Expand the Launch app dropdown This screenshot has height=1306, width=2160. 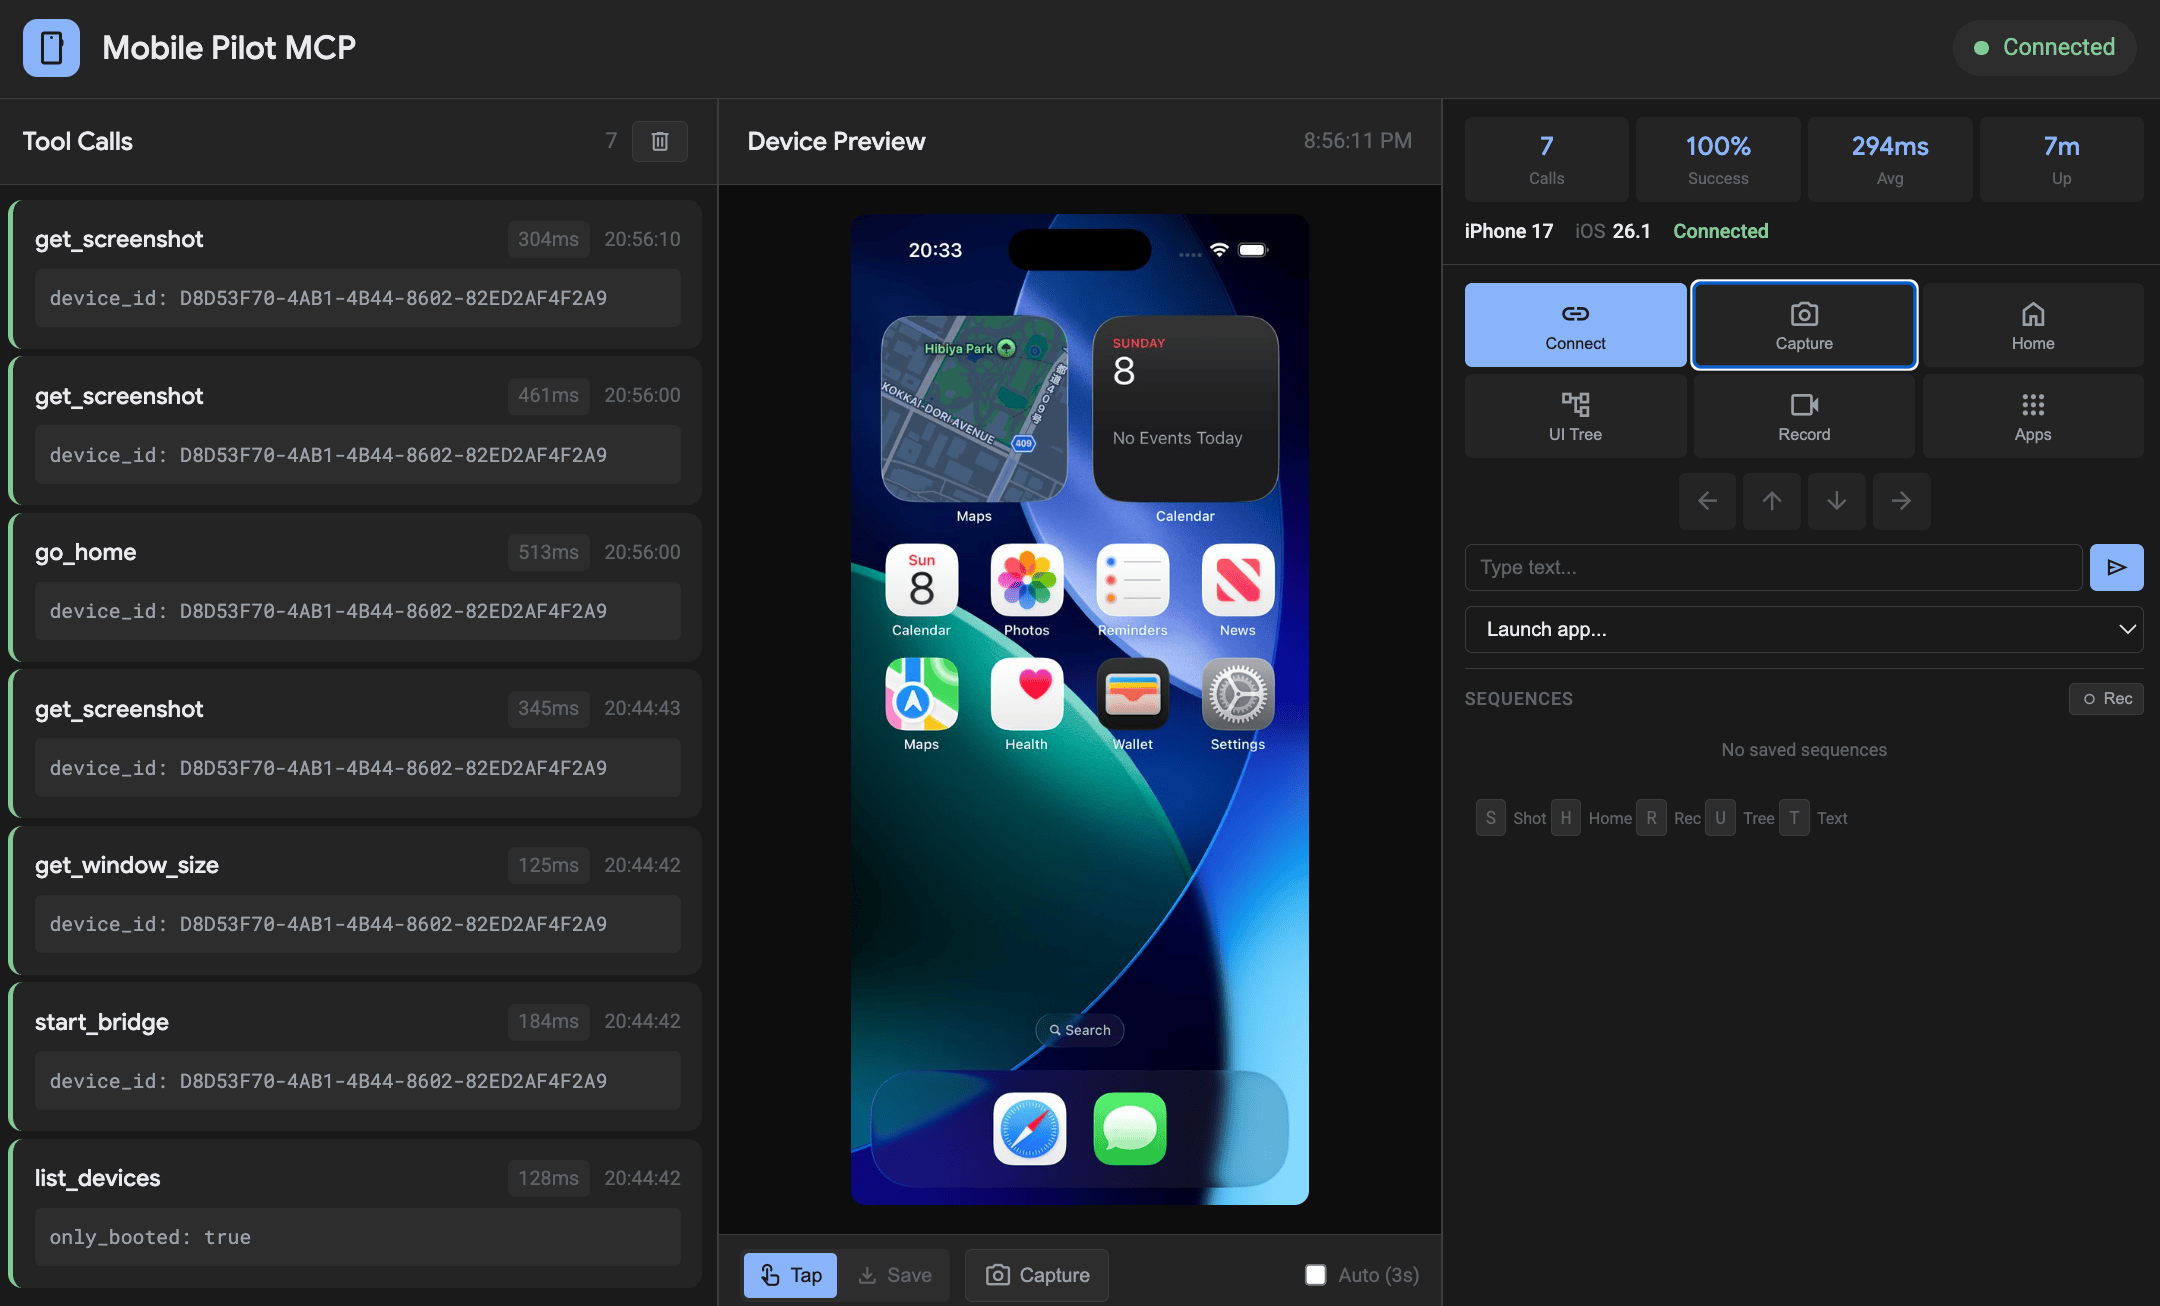[x=1804, y=629]
